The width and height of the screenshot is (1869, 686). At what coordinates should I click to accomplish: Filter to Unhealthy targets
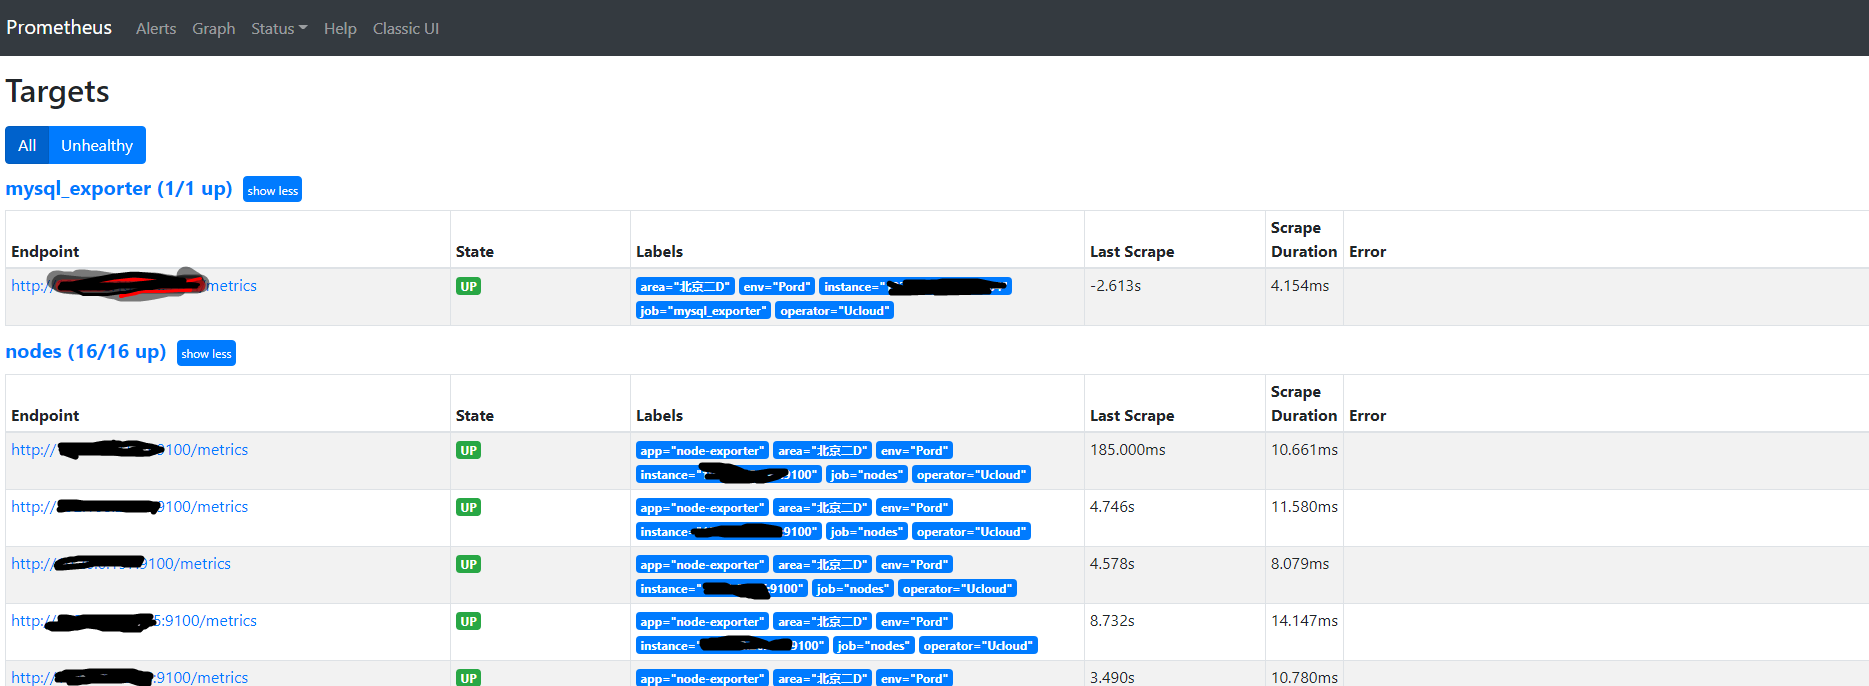(x=97, y=145)
